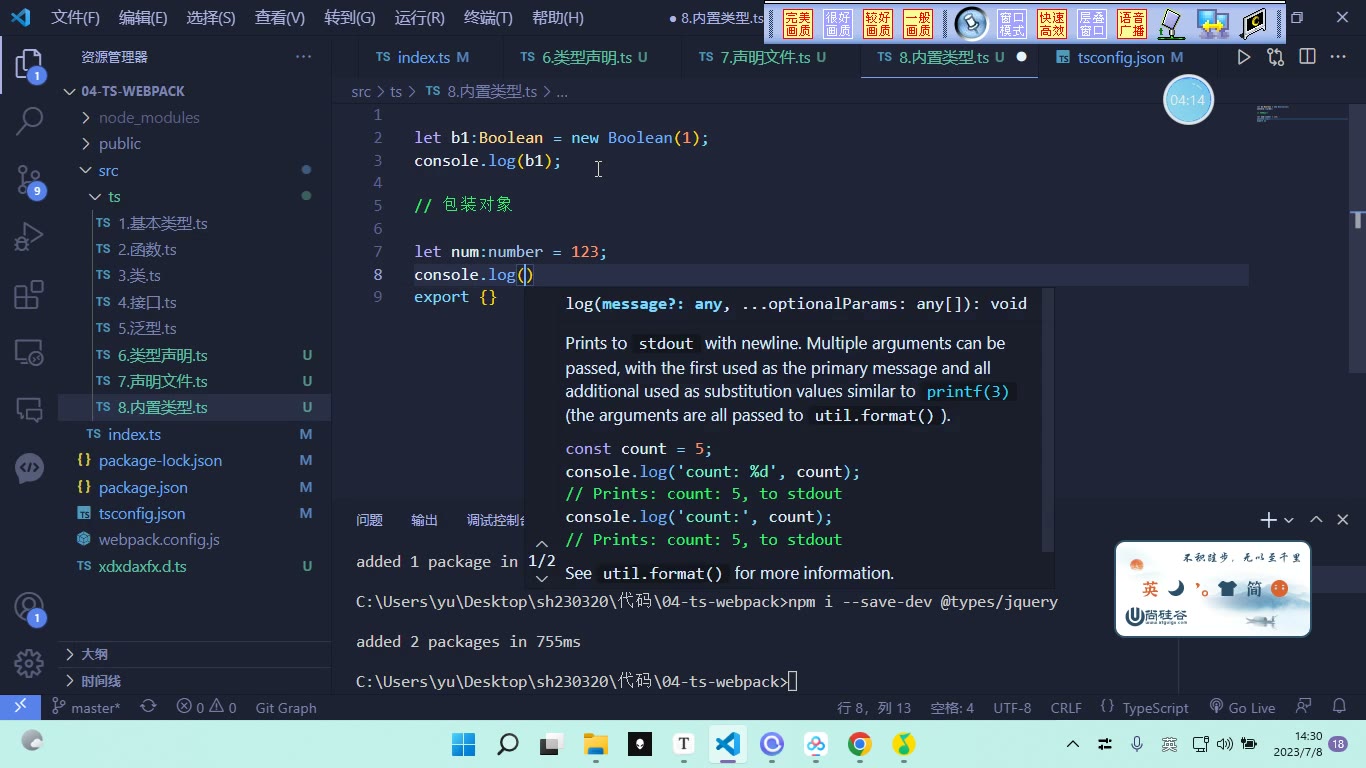The width and height of the screenshot is (1366, 768).
Task: Open the Accounts menu icon
Action: 29,608
